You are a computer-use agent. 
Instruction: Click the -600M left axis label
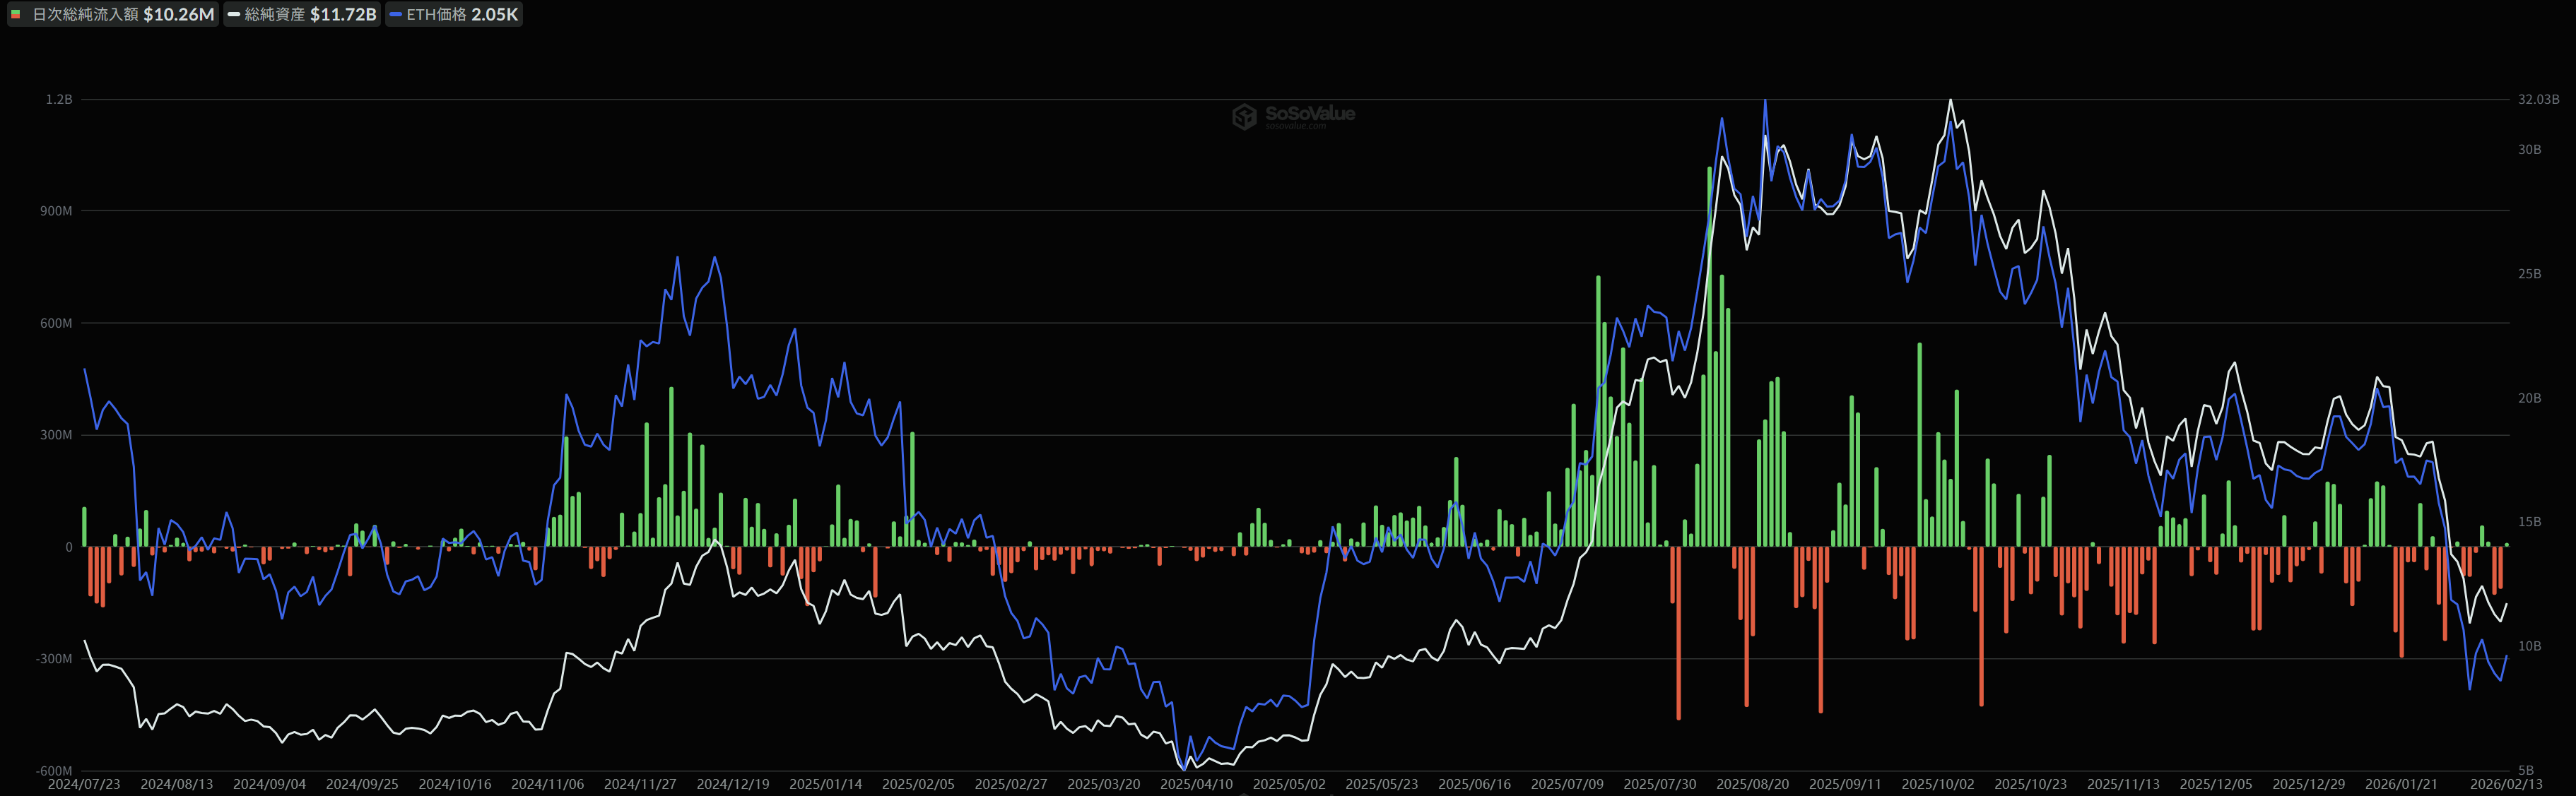[55, 770]
